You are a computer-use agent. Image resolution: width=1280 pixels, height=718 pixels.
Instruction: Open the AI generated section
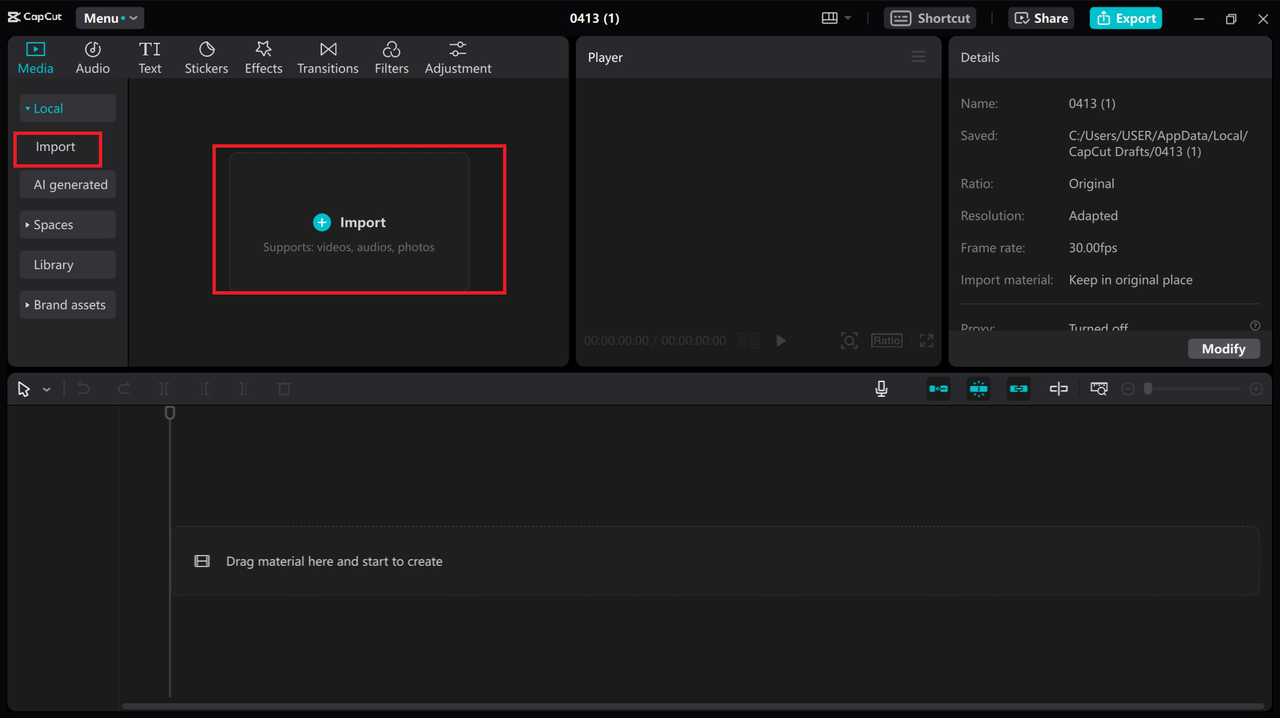[67, 185]
